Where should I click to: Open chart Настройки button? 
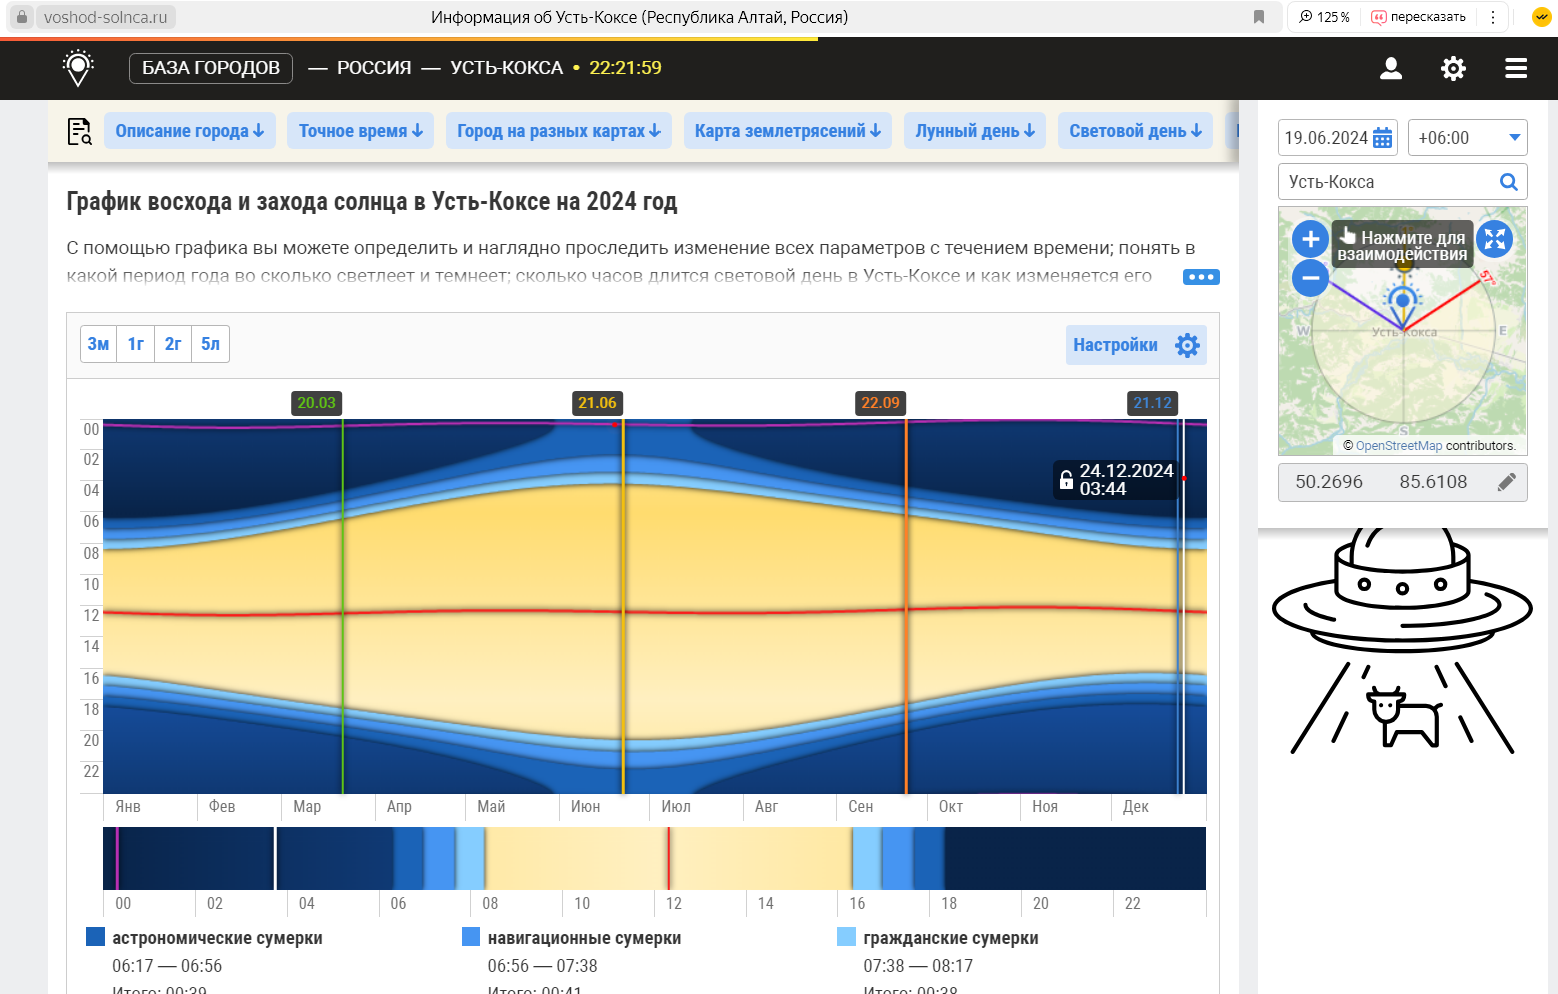pos(1135,345)
